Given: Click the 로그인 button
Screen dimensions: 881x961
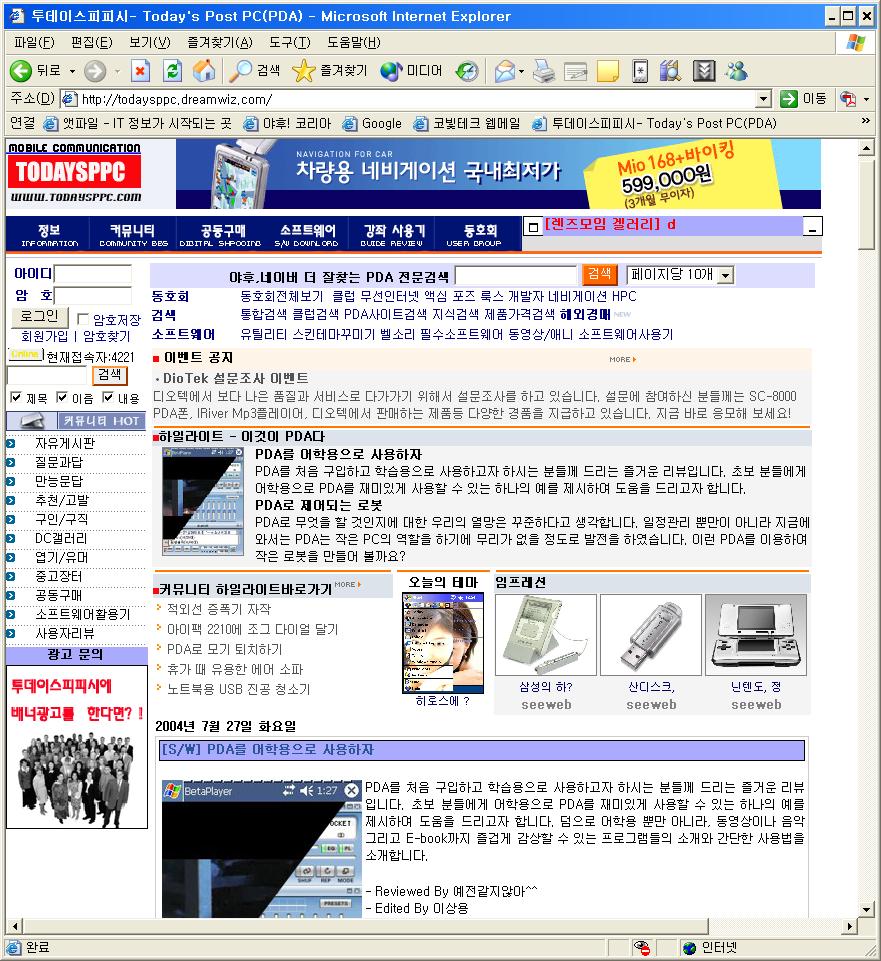Looking at the screenshot, I should (x=39, y=316).
